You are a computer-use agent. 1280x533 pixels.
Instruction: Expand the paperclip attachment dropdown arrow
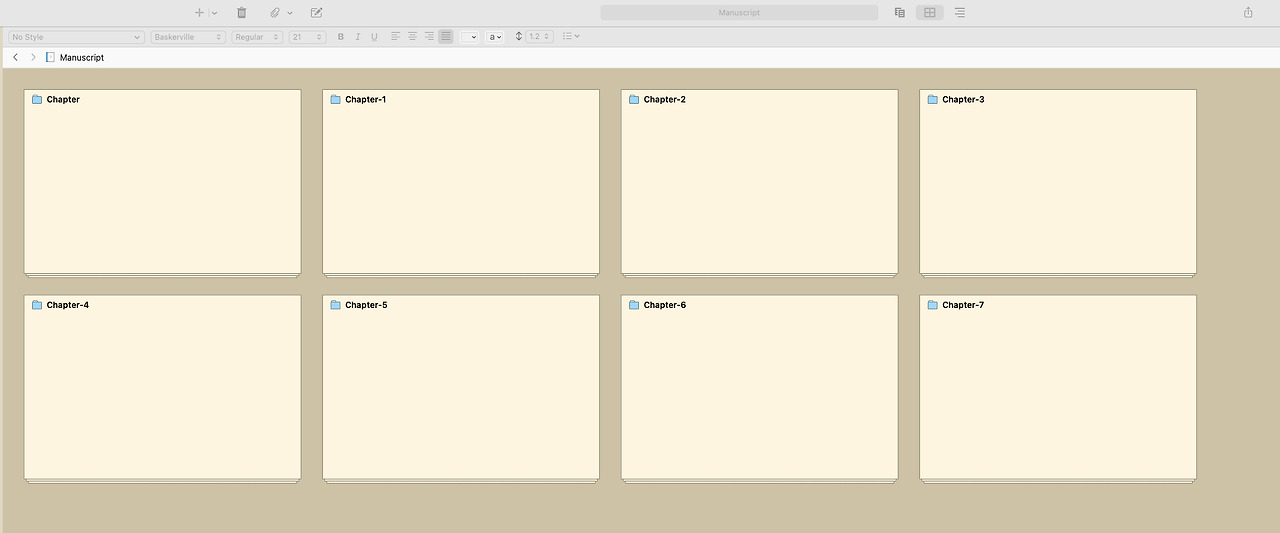click(x=290, y=13)
